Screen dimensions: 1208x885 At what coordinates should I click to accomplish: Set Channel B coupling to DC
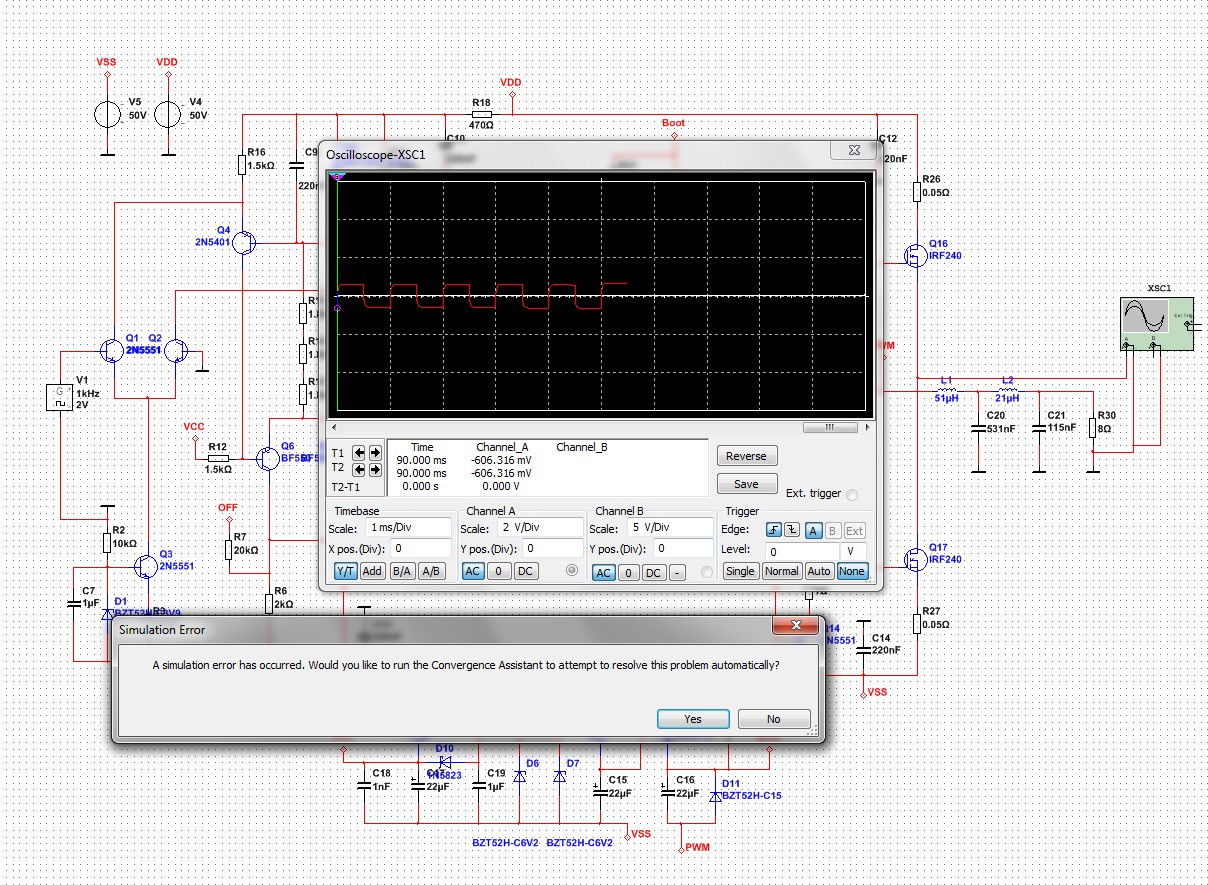click(653, 573)
